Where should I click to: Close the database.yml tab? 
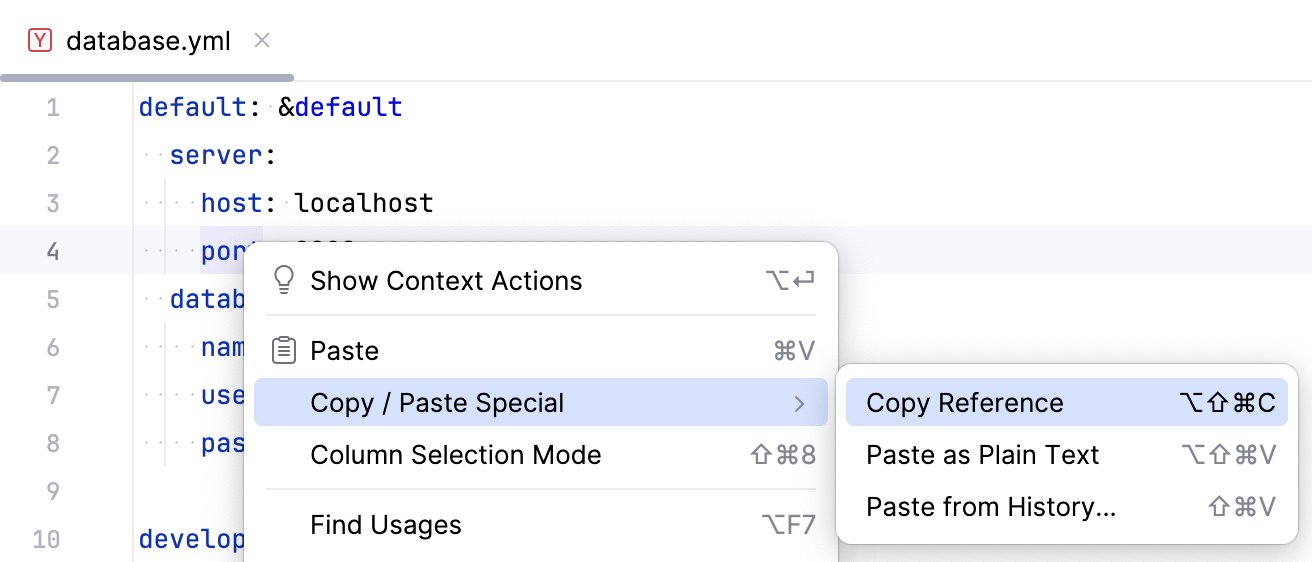tap(262, 41)
